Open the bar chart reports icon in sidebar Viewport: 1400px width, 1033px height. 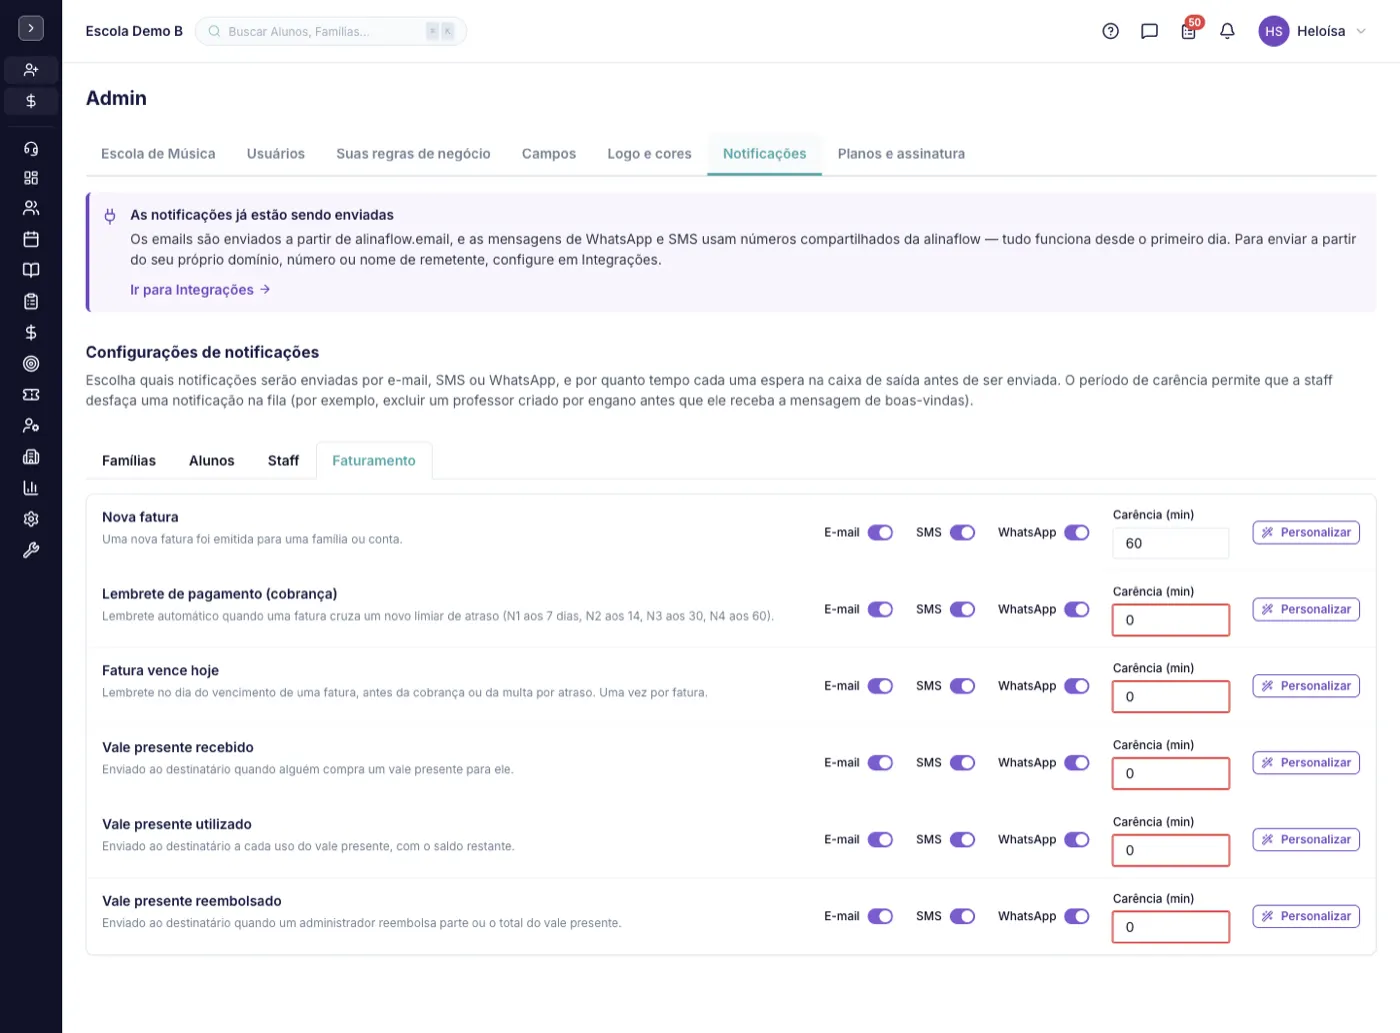[31, 488]
